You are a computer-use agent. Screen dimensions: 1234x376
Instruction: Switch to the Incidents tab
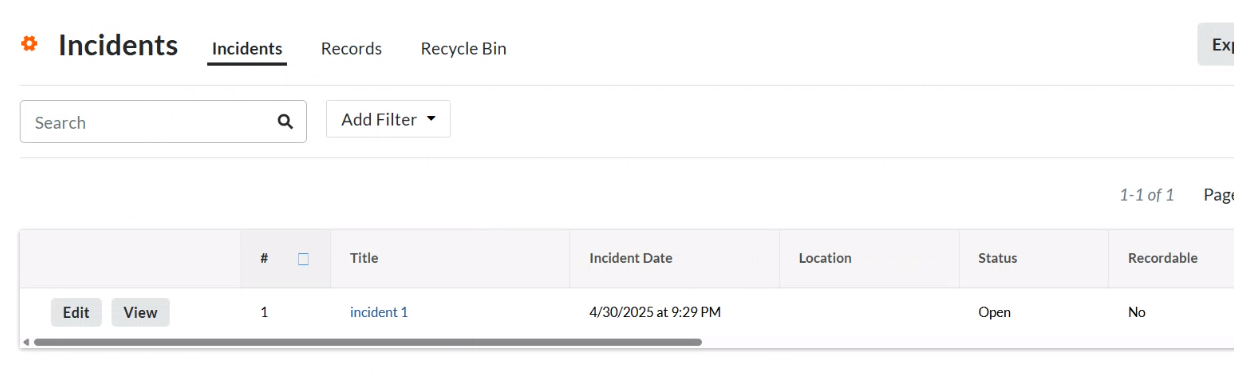247,48
